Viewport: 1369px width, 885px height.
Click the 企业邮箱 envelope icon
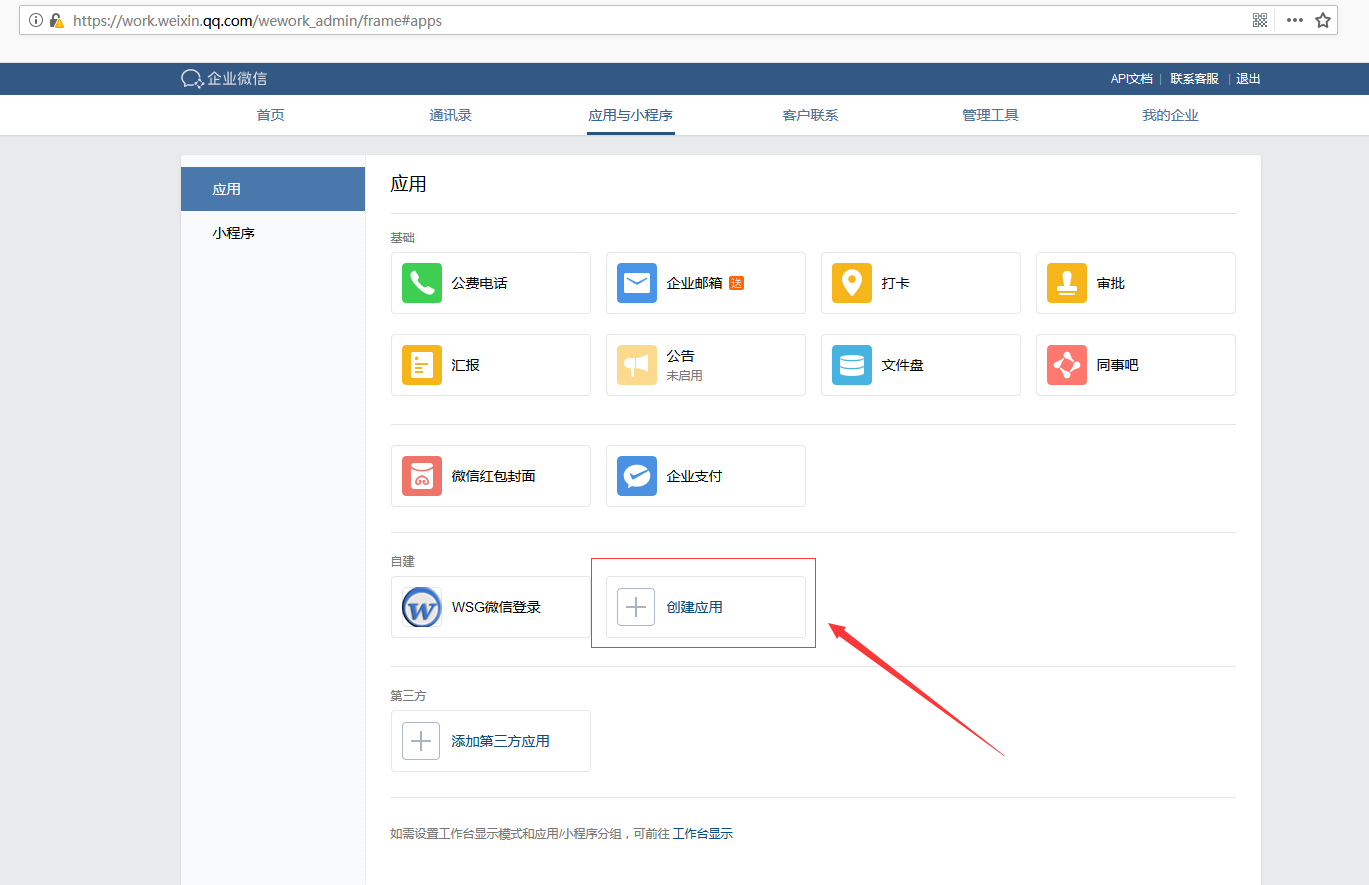pyautogui.click(x=637, y=283)
